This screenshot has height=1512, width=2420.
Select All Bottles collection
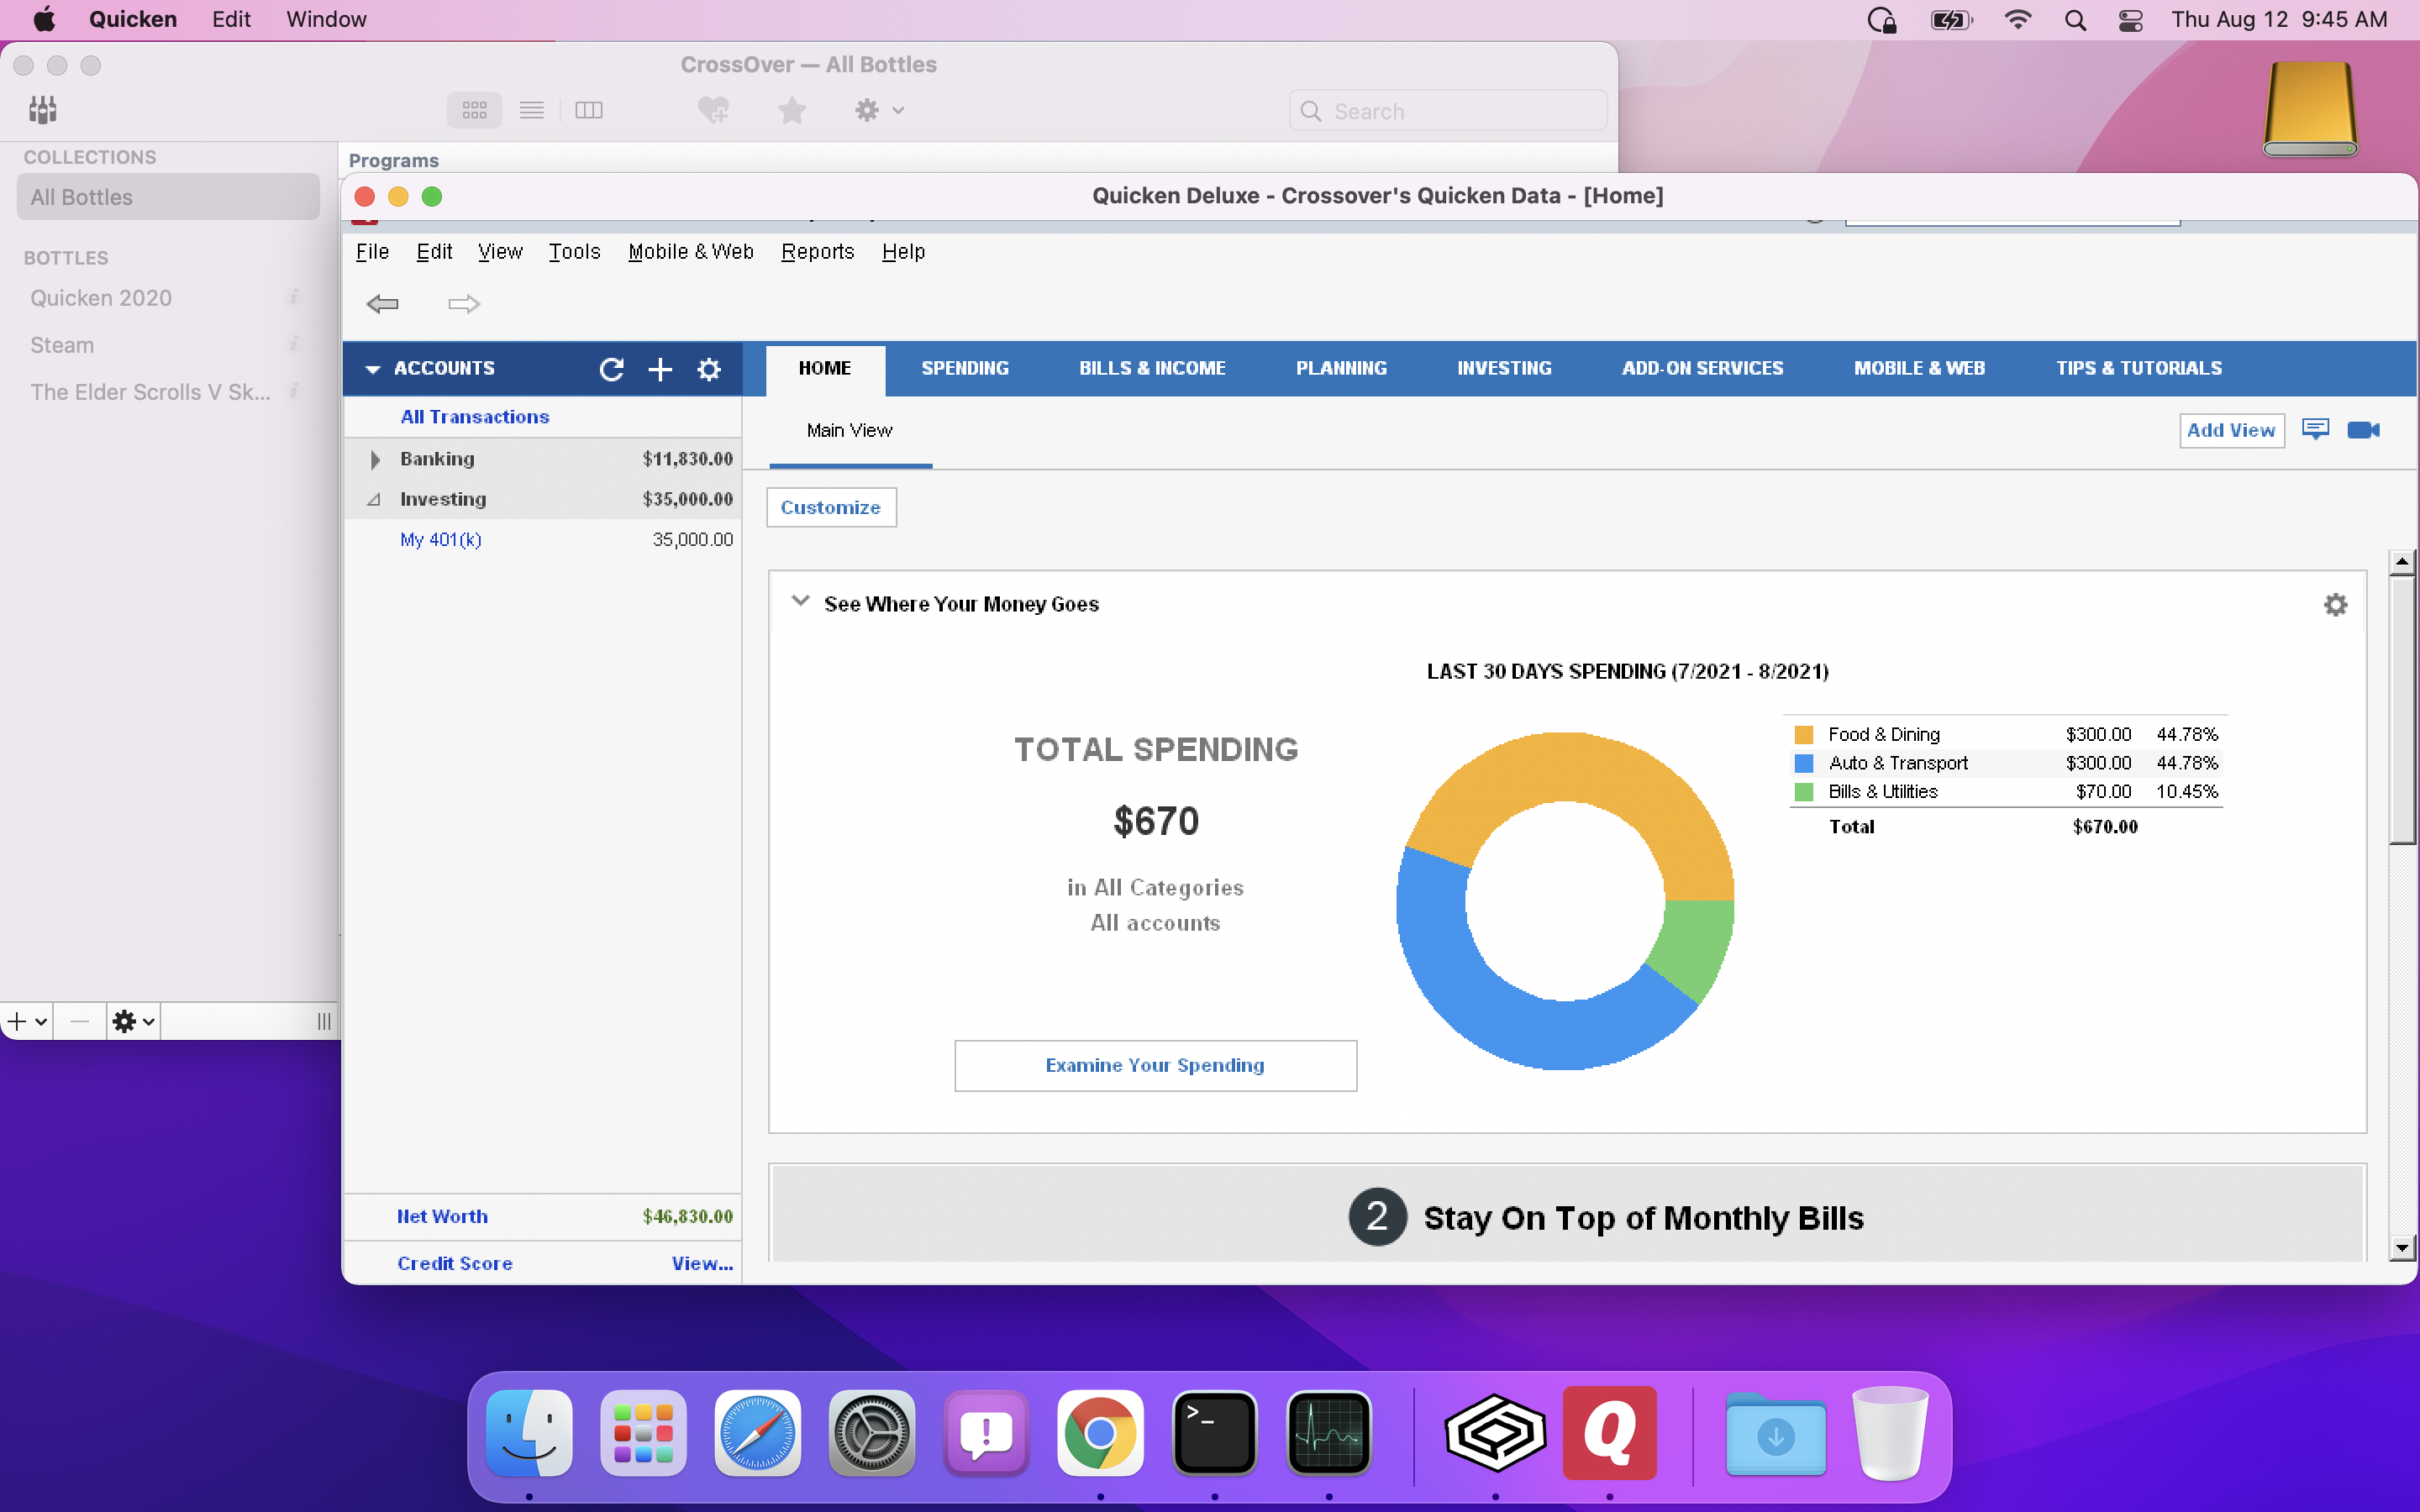(168, 197)
